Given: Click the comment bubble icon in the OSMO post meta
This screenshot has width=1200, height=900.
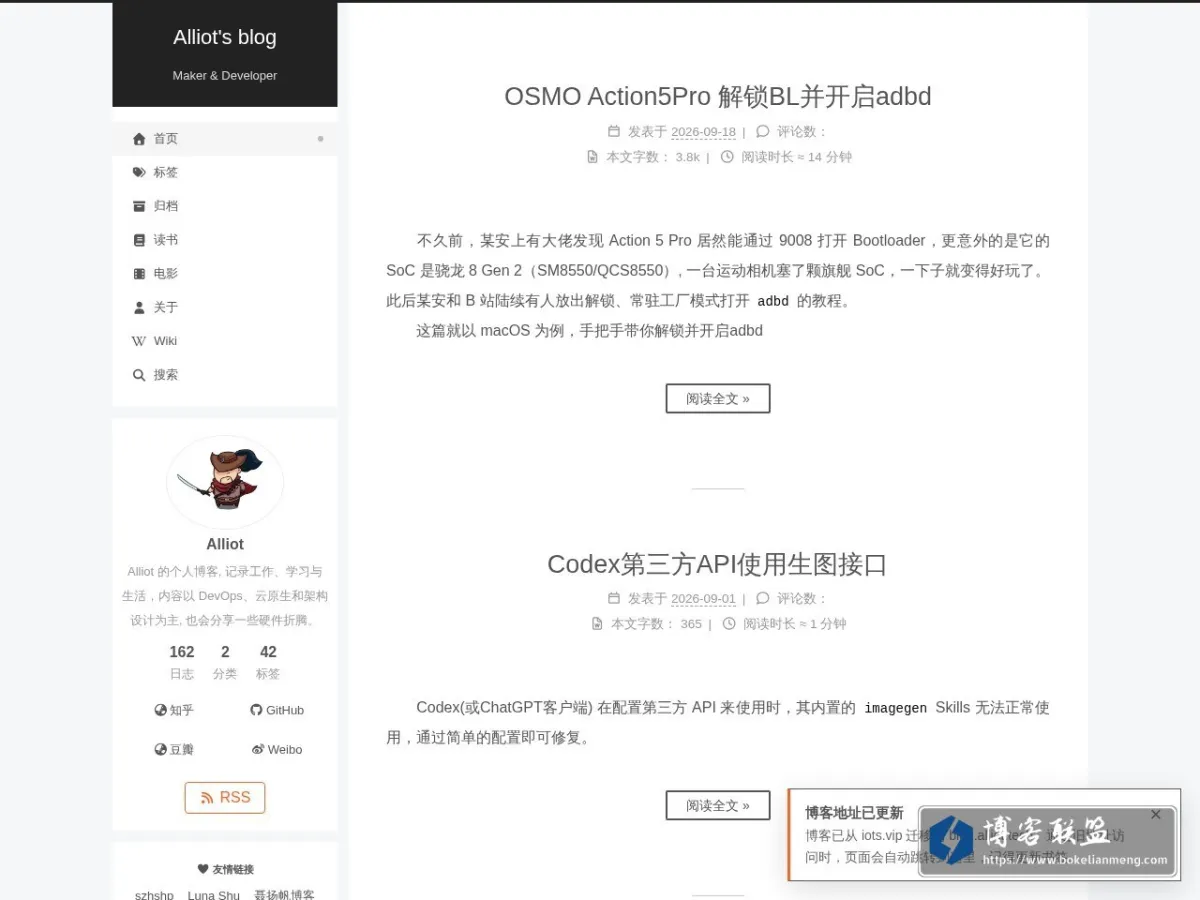Looking at the screenshot, I should 763,131.
